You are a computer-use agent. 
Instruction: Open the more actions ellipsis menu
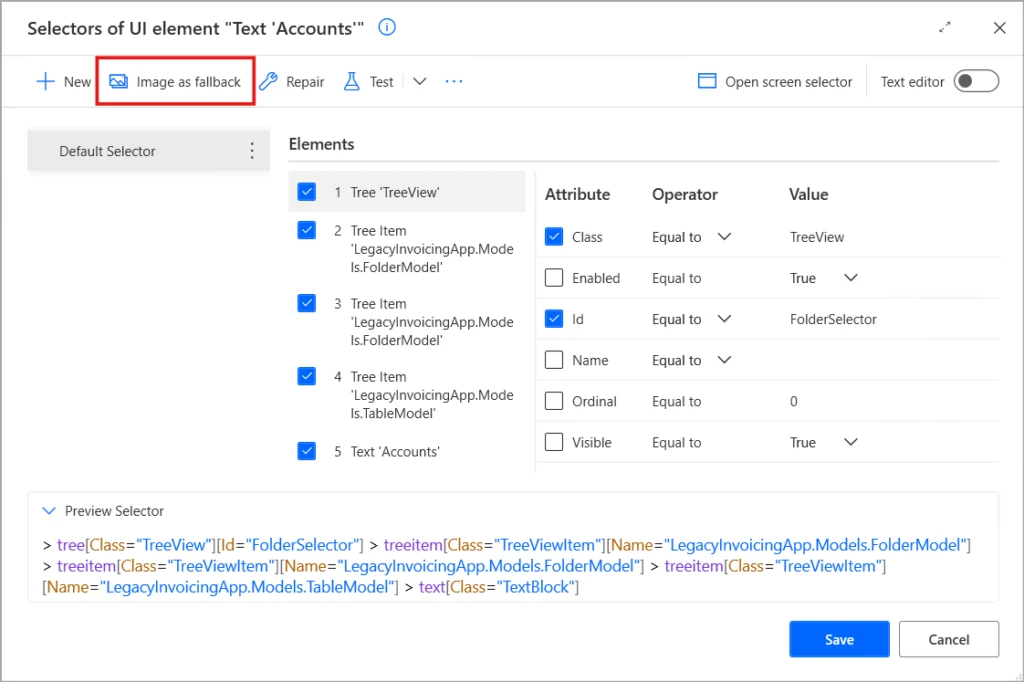click(453, 81)
